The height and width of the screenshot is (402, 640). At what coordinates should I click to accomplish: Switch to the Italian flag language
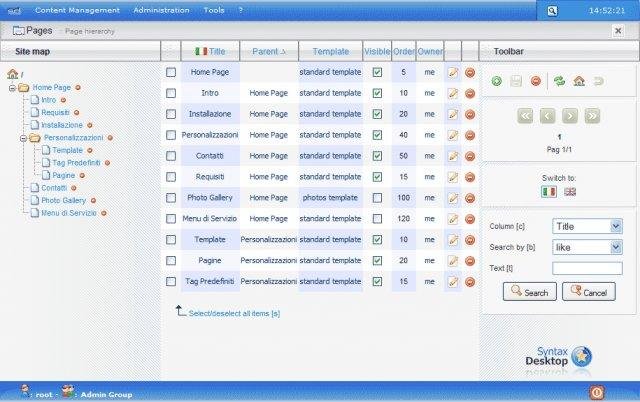(549, 191)
